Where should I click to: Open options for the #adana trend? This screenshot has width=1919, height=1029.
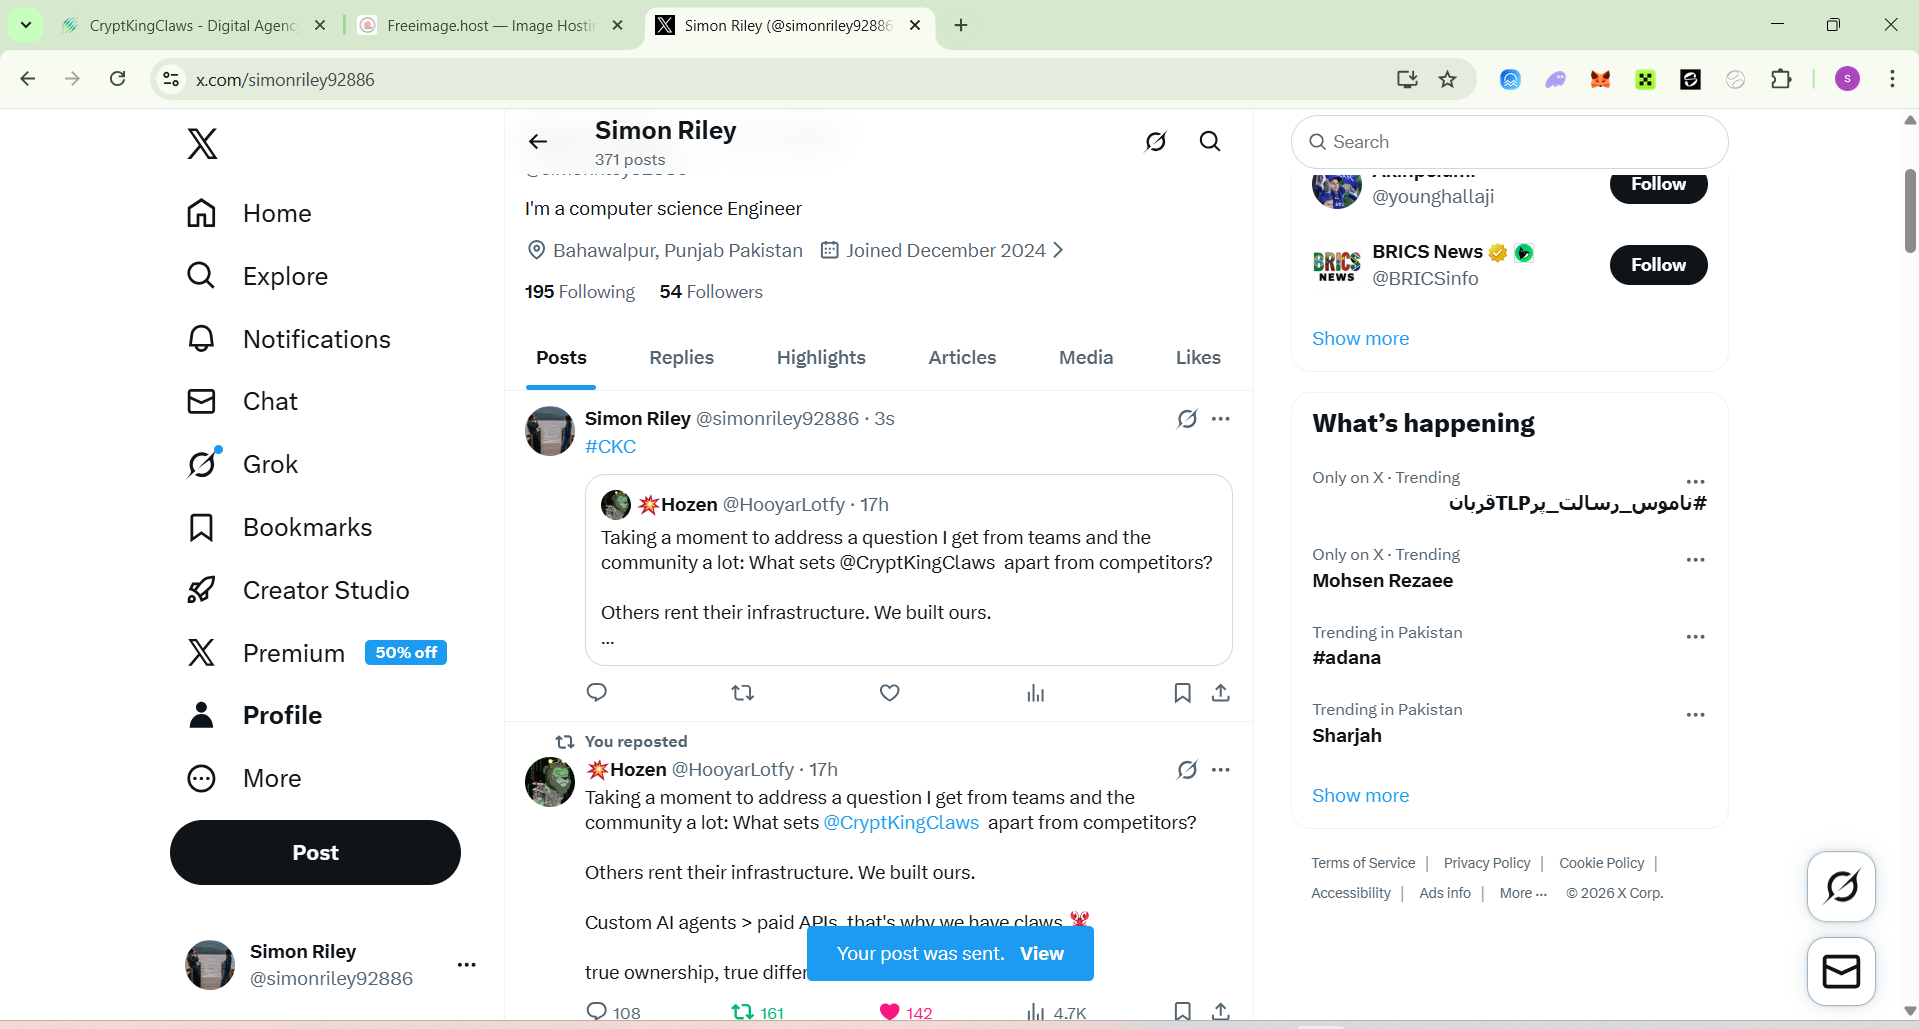(x=1695, y=637)
